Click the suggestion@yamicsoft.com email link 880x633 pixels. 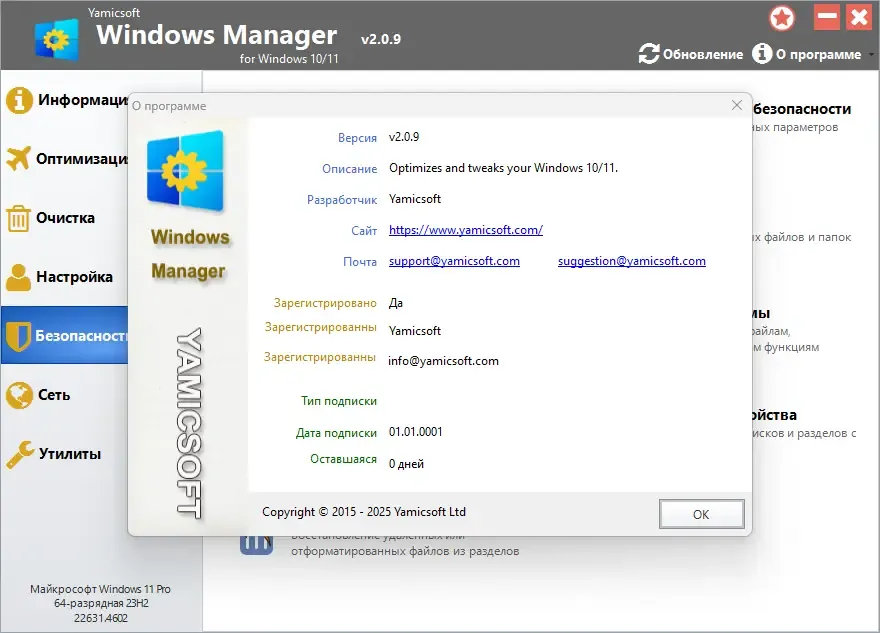tap(632, 261)
